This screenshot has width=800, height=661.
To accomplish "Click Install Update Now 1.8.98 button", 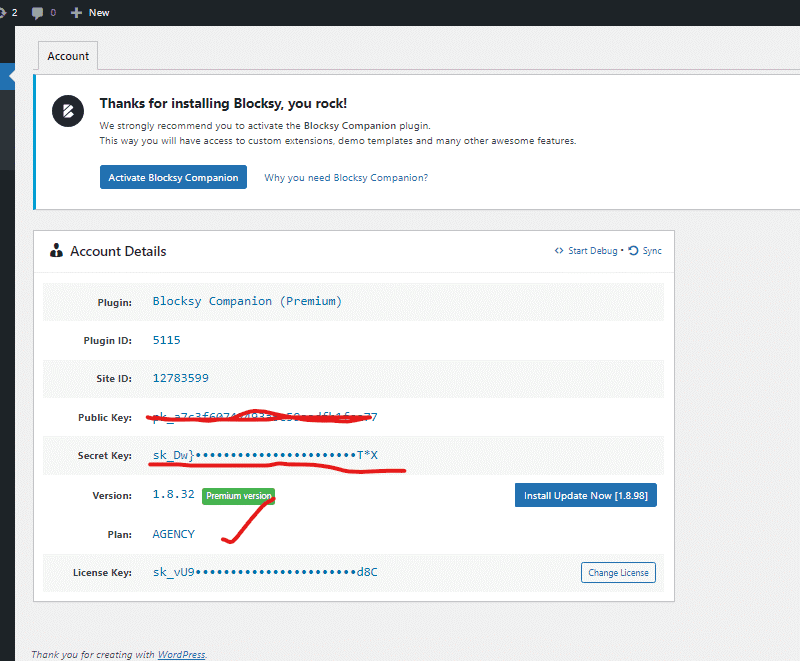I will (x=586, y=495).
